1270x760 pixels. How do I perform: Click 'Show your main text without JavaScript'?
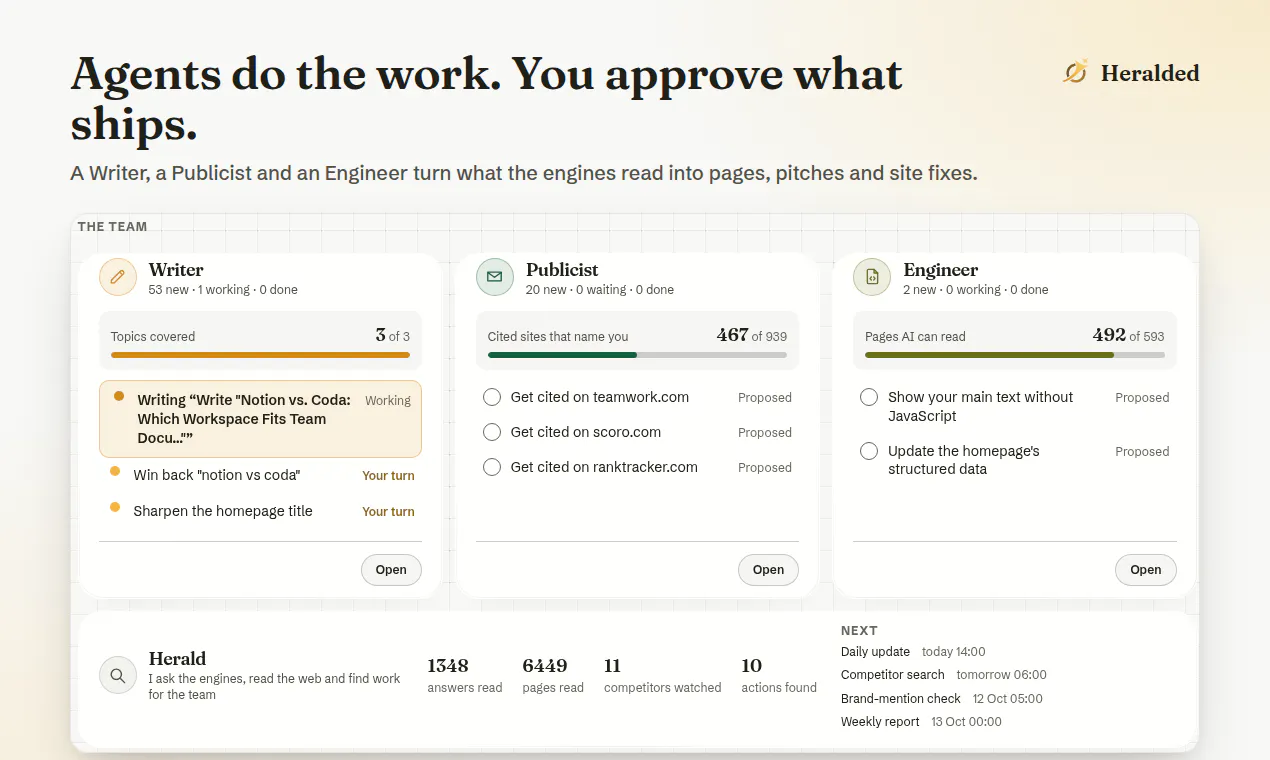point(980,406)
